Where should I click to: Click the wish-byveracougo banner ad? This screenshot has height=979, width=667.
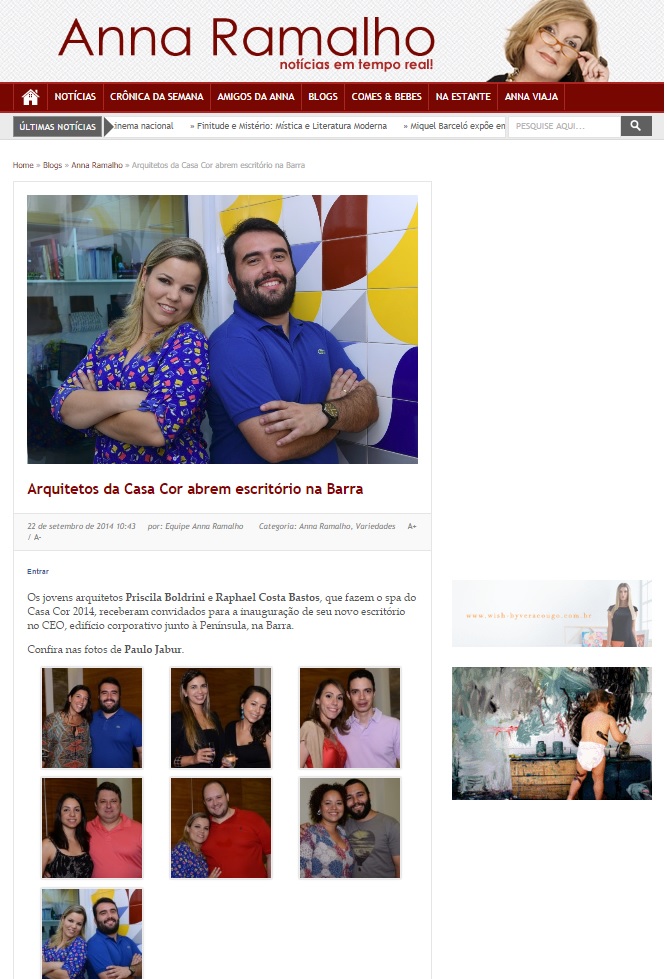click(x=551, y=614)
